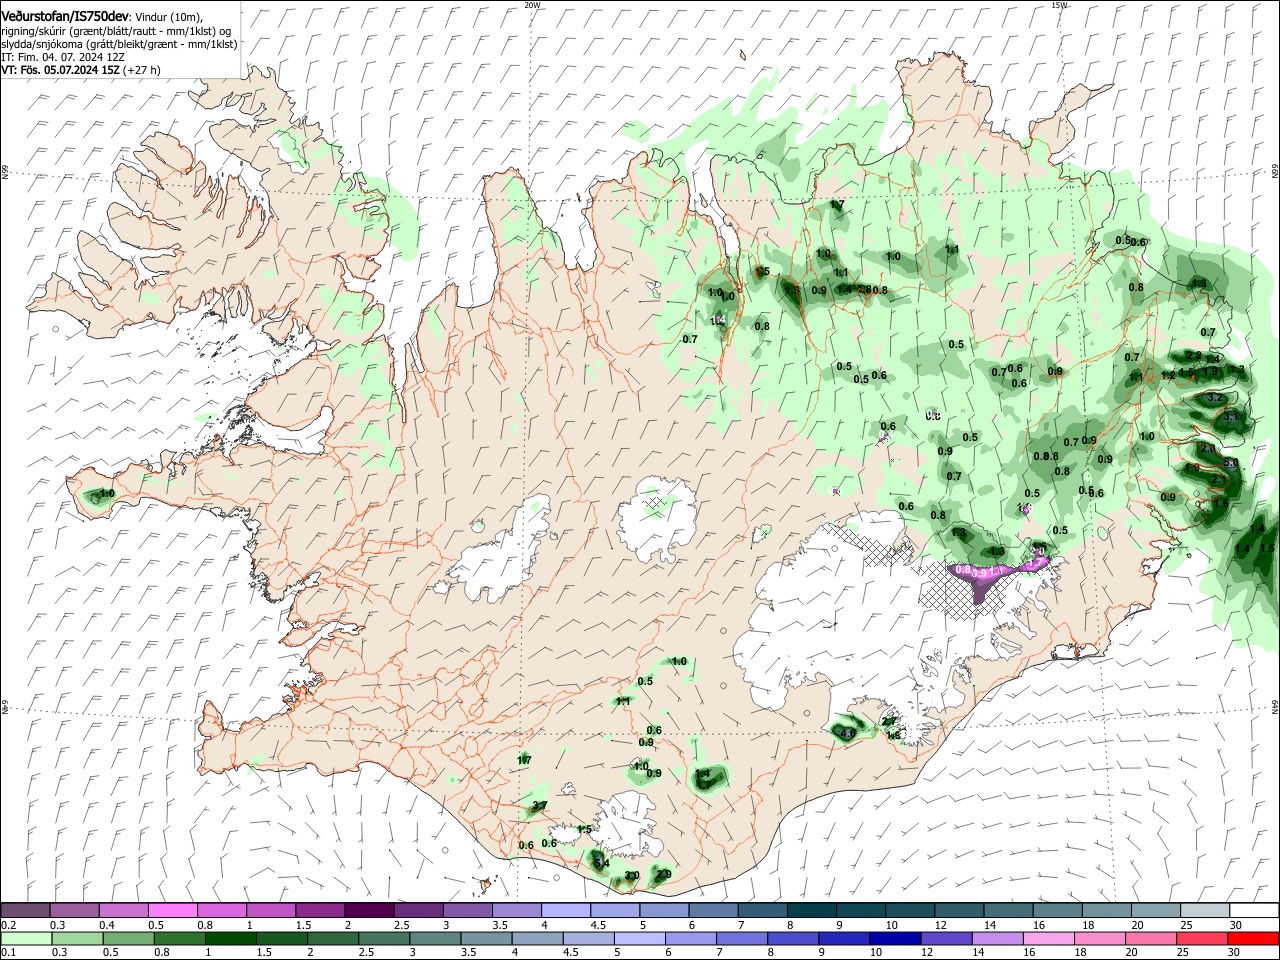Click the 15W longitude label
Viewport: 1280px width, 960px height.
point(1059,5)
